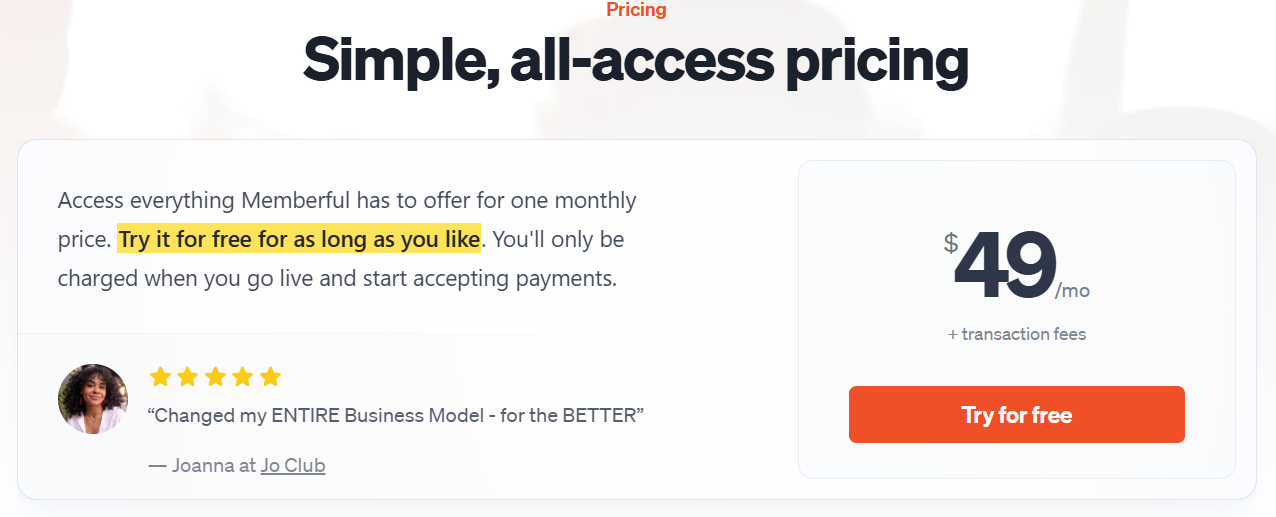Screen dimensions: 1276x517
Task: Click the yellow highlighted "Try it for free" text
Action: [299, 240]
